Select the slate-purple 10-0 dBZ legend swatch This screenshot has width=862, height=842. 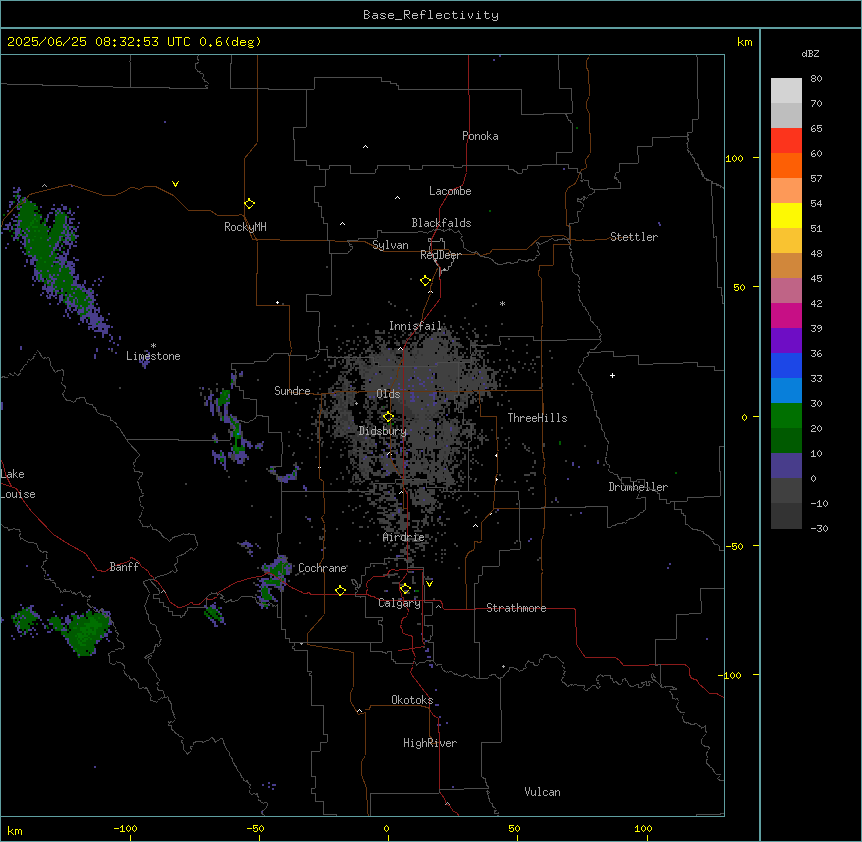[x=786, y=466]
